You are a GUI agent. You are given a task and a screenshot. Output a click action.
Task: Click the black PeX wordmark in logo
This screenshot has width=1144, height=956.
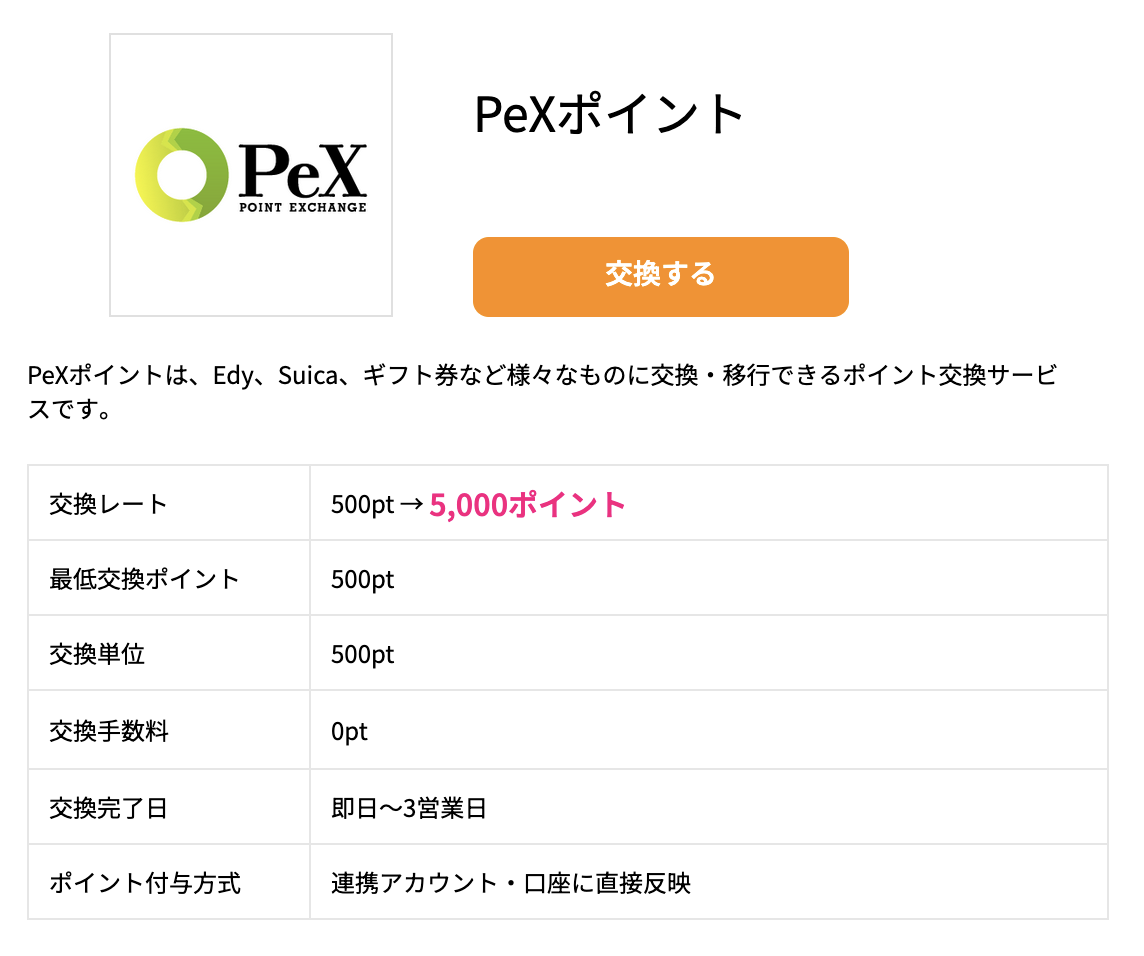point(303,171)
